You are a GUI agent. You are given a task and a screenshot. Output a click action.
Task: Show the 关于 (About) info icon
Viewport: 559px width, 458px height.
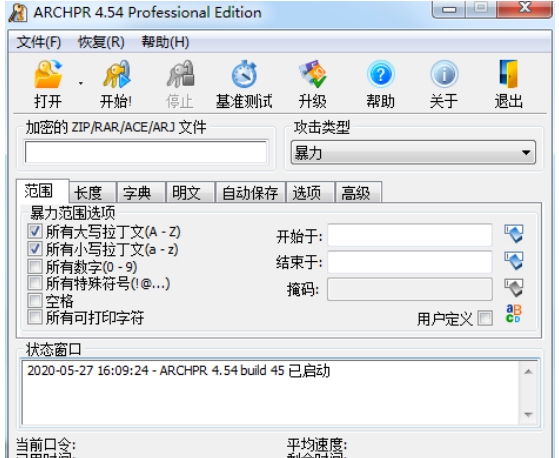[444, 74]
